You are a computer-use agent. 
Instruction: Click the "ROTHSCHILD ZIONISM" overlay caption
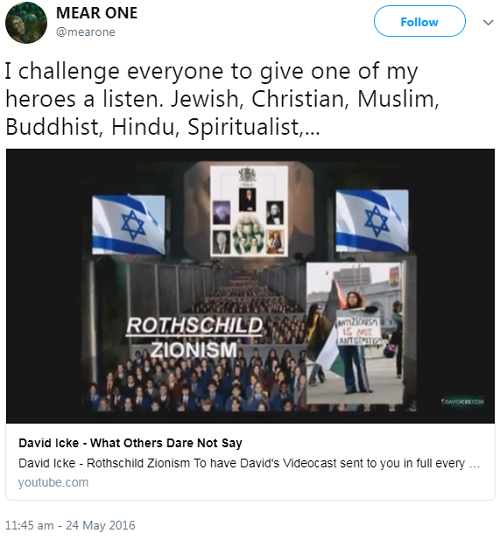[194, 338]
